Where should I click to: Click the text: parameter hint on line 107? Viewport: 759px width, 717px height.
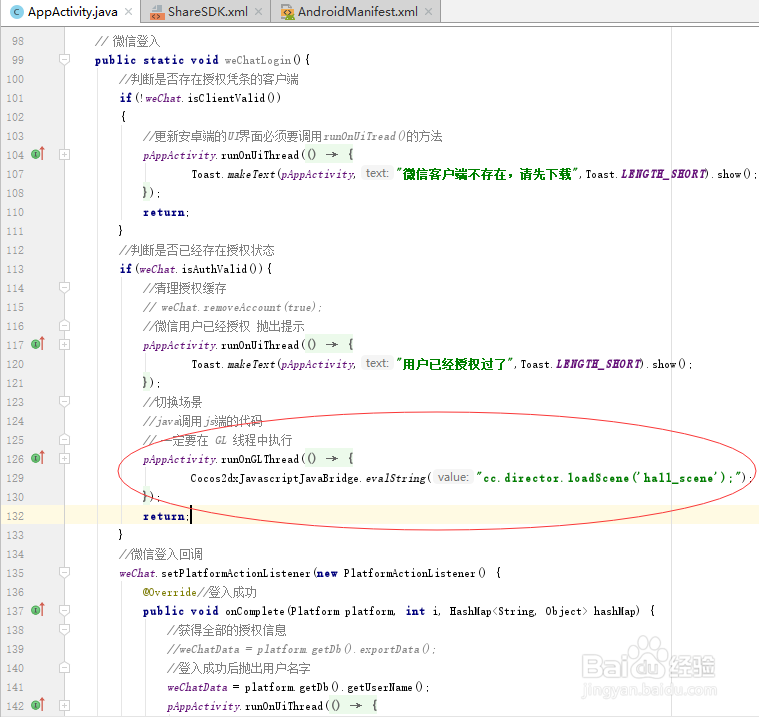(377, 173)
